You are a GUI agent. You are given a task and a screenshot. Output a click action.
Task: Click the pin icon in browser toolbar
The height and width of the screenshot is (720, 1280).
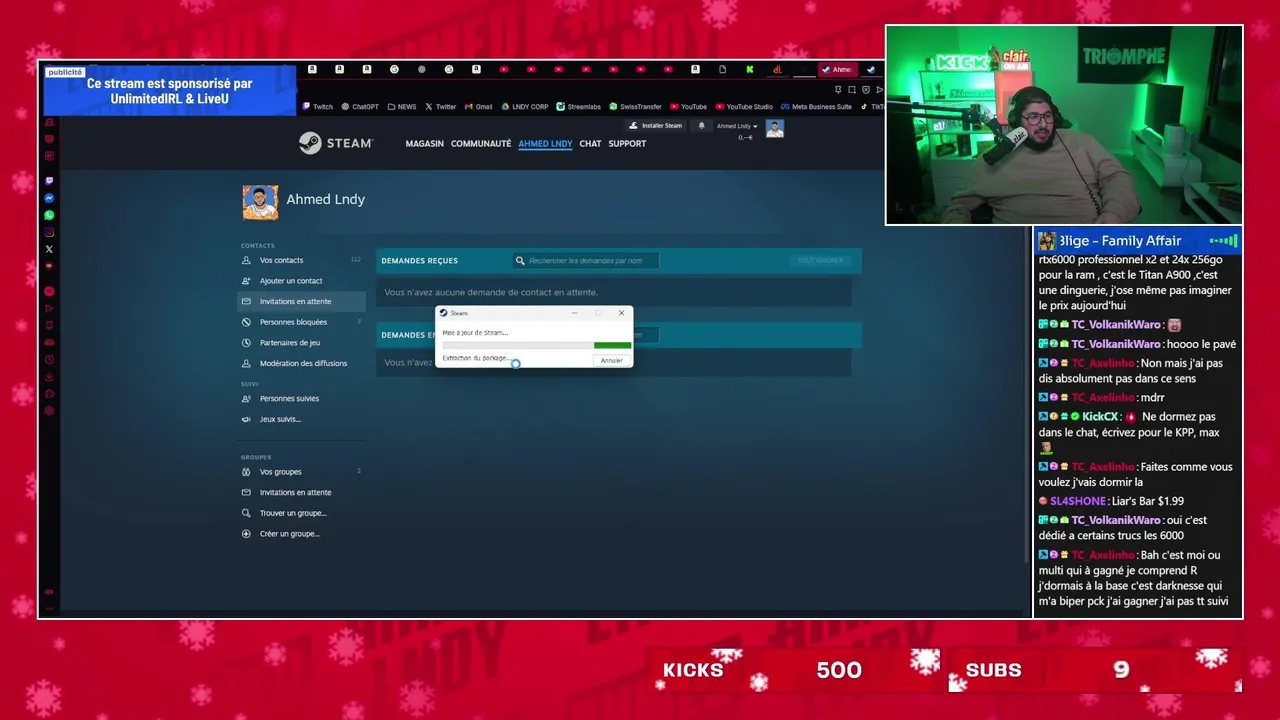[837, 90]
